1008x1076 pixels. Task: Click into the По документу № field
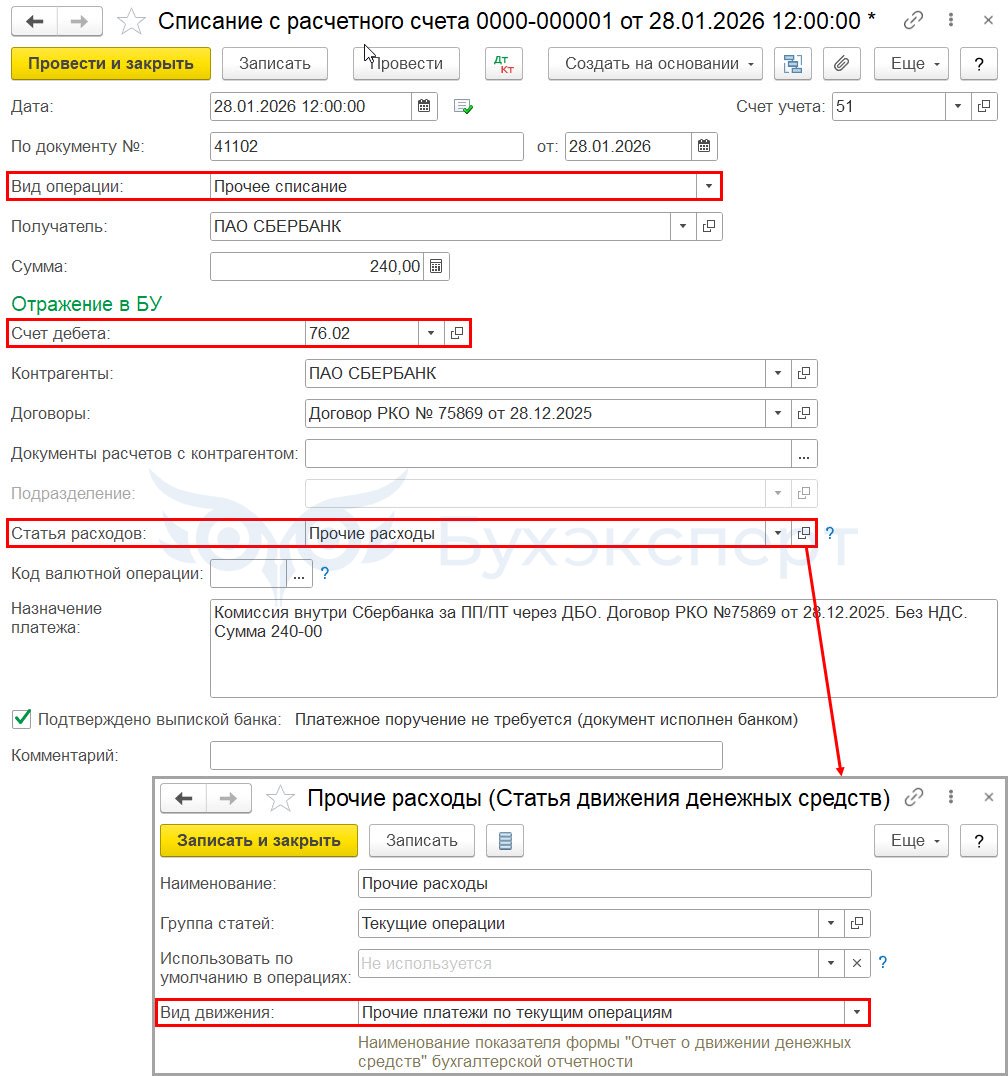click(x=366, y=146)
